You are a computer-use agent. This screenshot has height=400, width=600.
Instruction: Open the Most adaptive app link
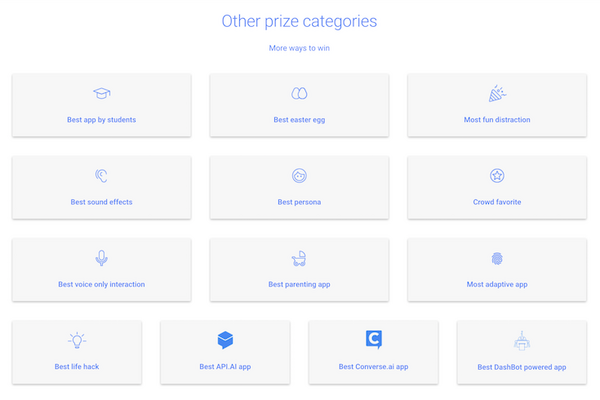click(x=497, y=284)
